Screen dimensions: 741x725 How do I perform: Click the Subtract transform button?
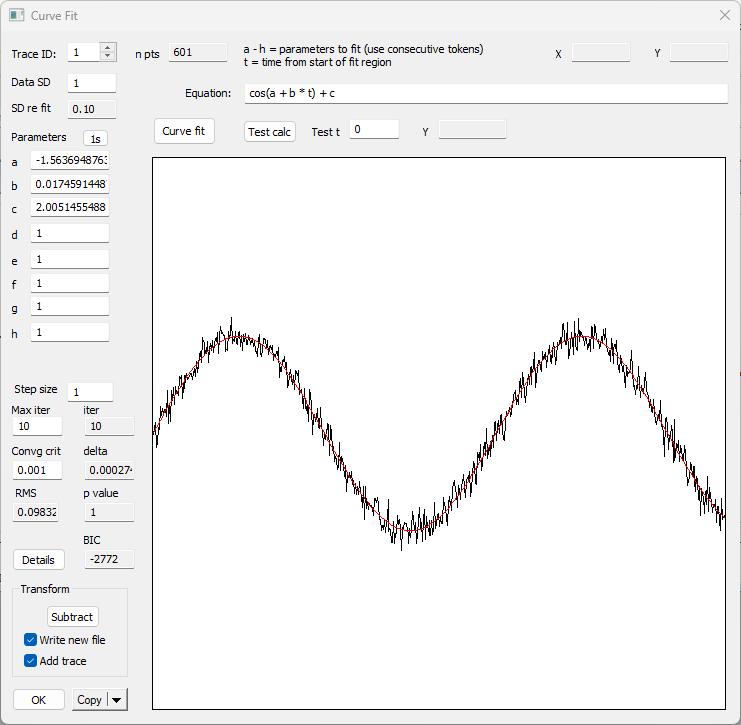click(x=72, y=617)
